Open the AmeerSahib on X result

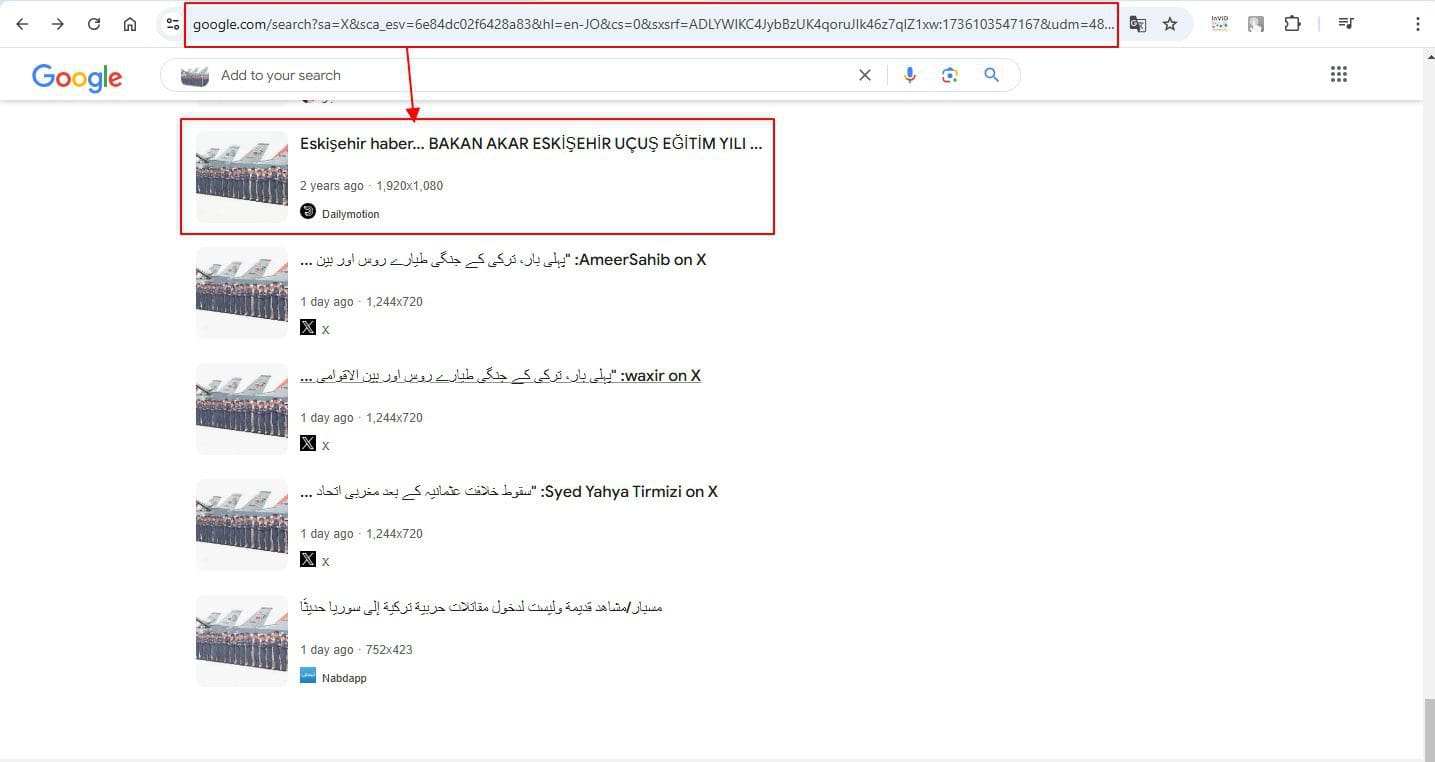point(503,260)
